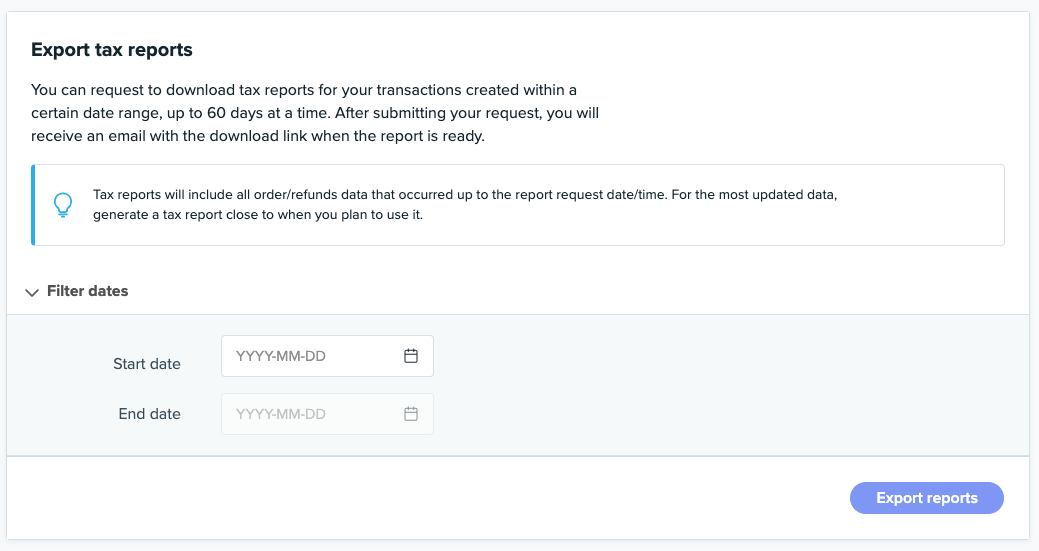Screen dimensions: 1039x551
Task: Click the End date field label
Action: (150, 413)
